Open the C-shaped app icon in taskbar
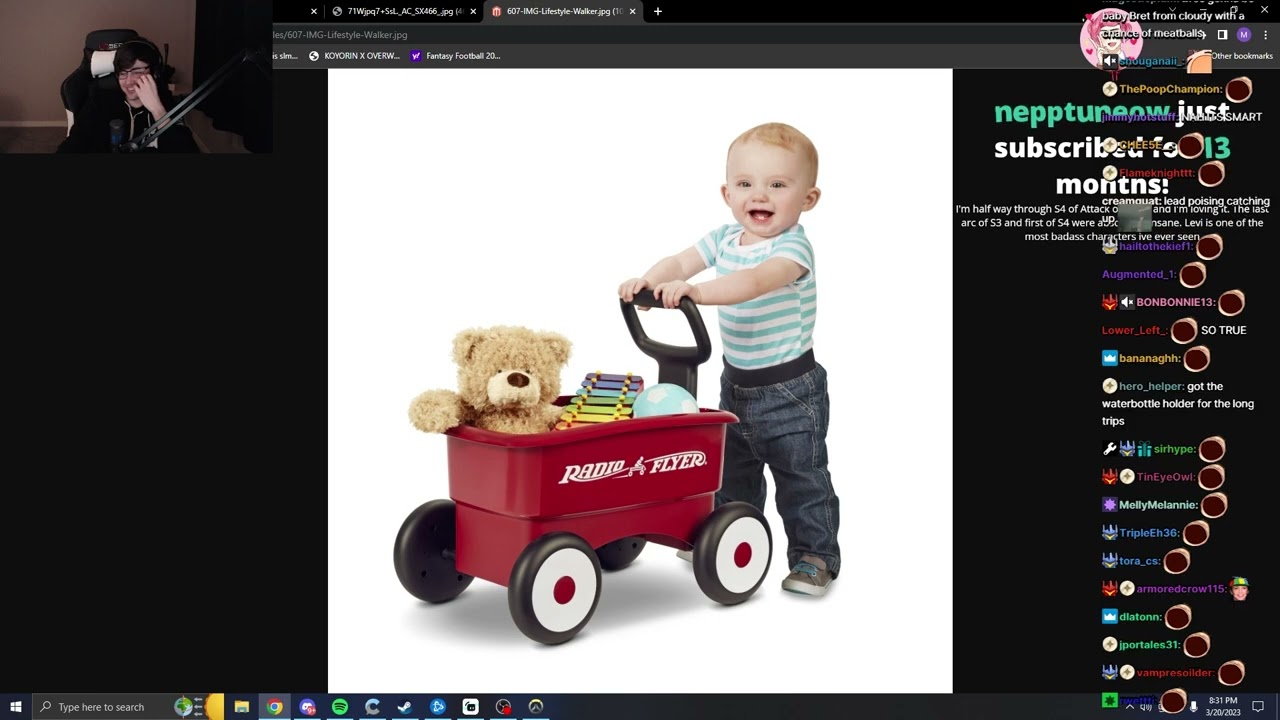The height and width of the screenshot is (720, 1280). pos(372,707)
